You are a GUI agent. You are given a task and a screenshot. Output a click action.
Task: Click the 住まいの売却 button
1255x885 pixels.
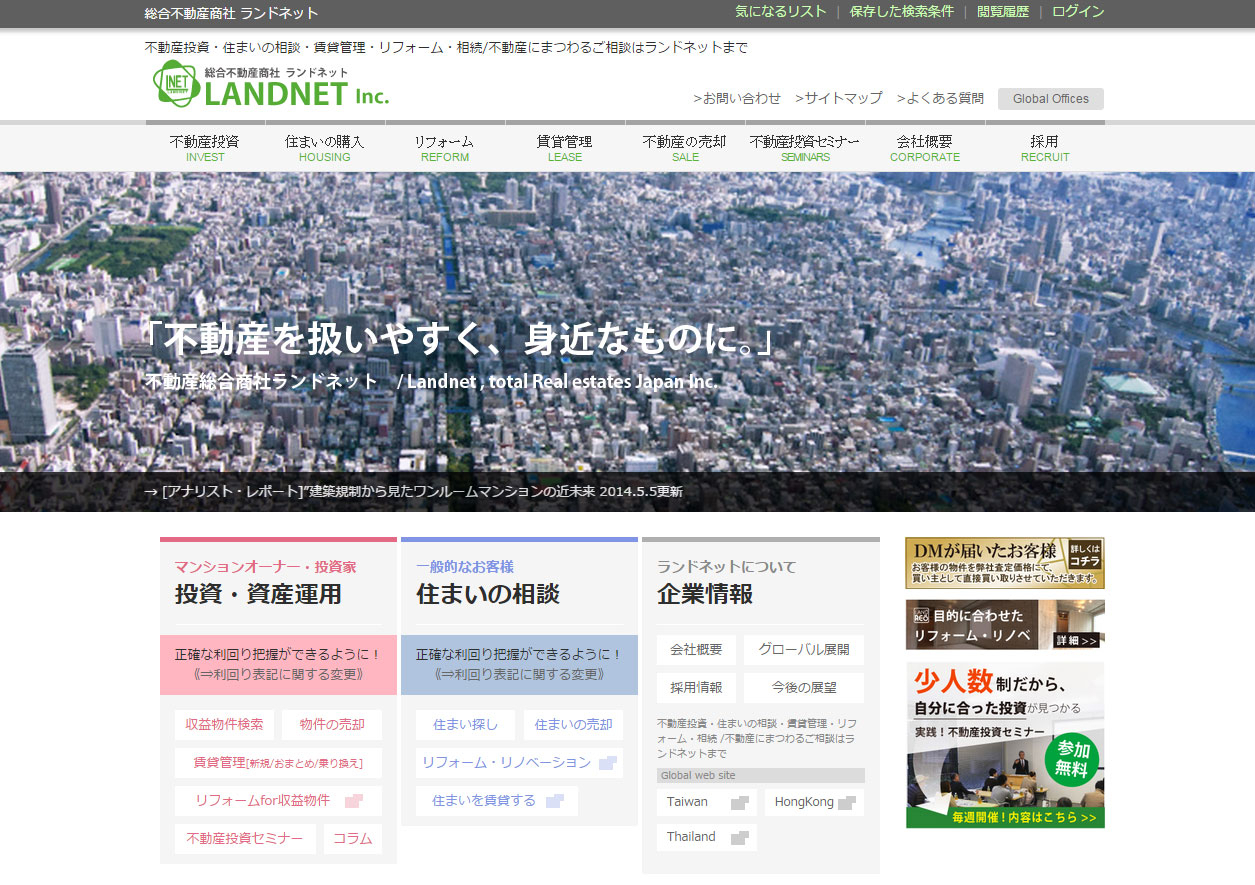point(573,725)
